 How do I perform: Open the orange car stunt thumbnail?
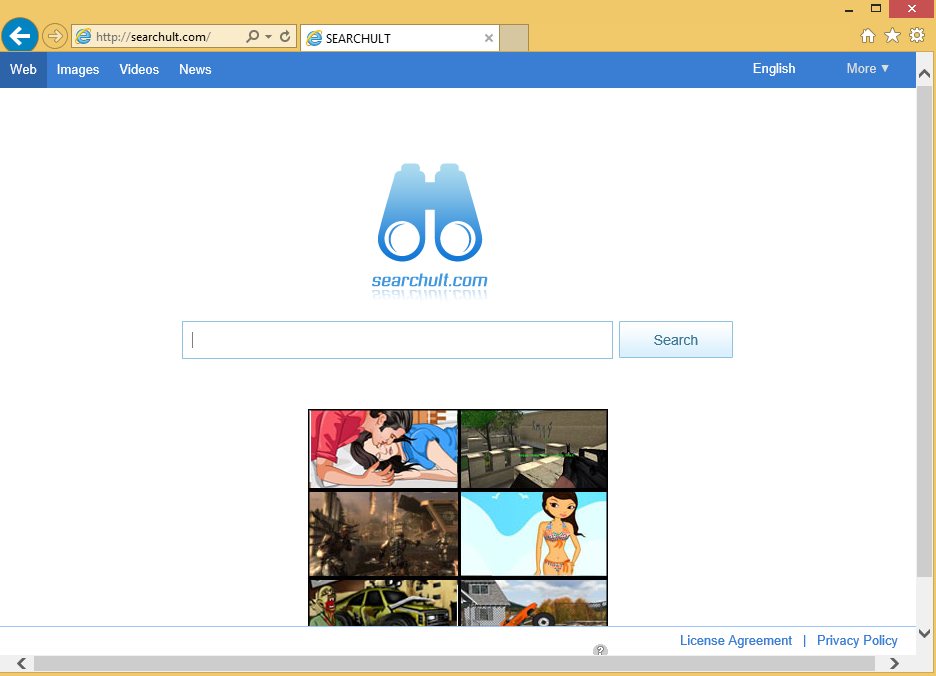534,603
